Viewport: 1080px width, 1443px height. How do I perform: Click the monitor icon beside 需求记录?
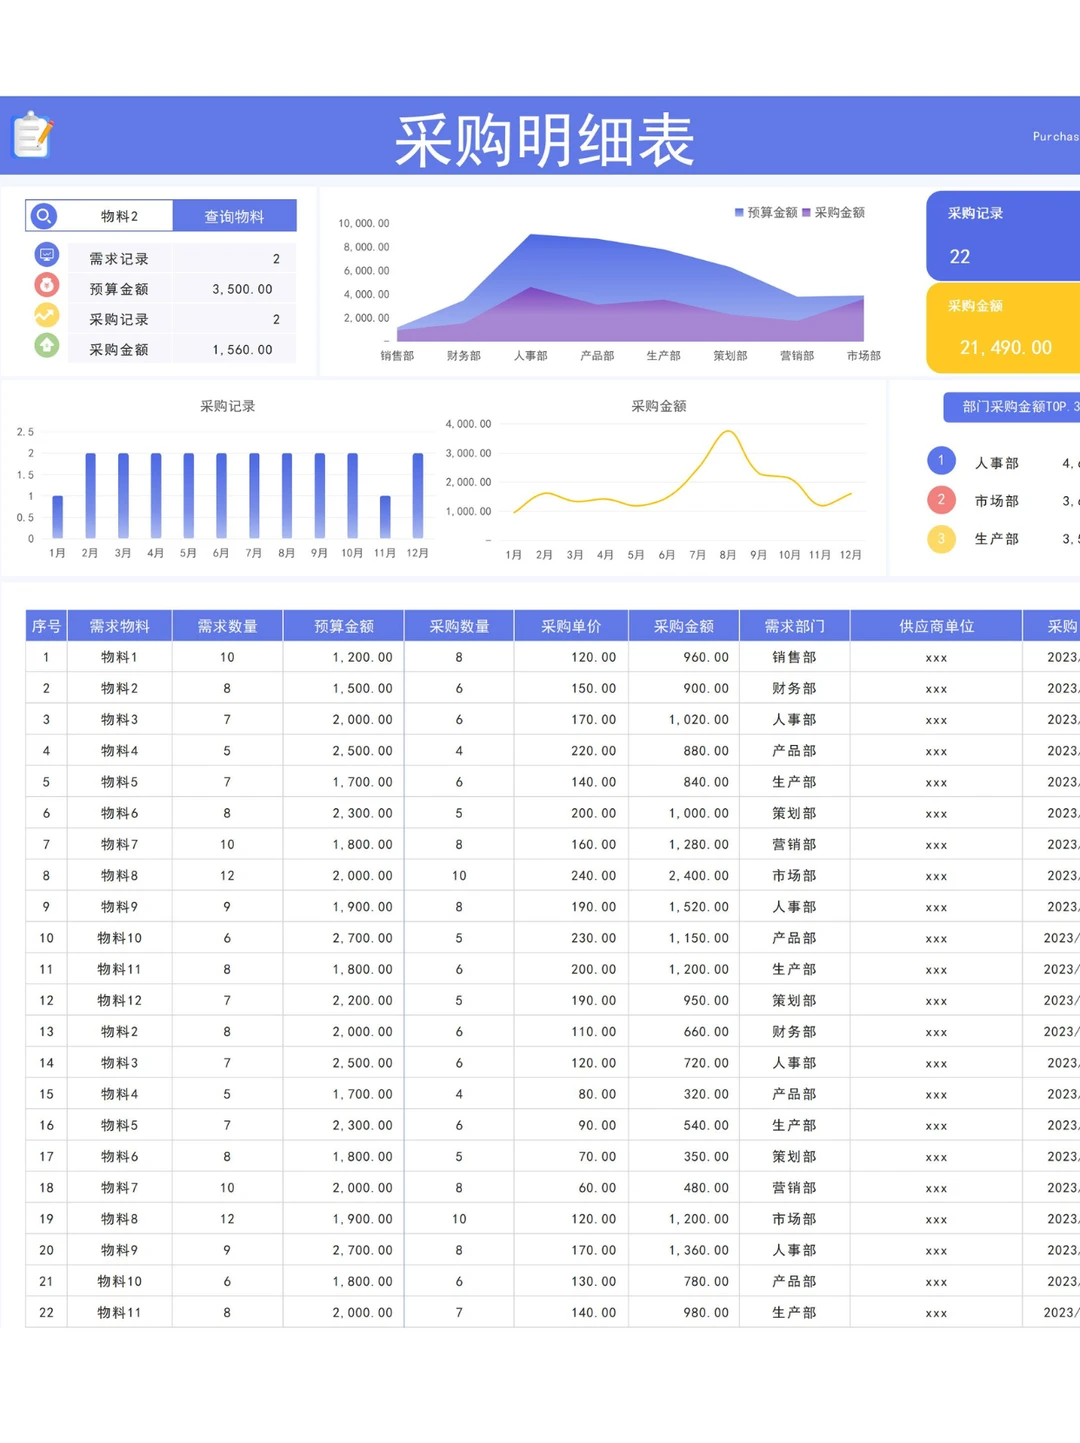[x=46, y=255]
